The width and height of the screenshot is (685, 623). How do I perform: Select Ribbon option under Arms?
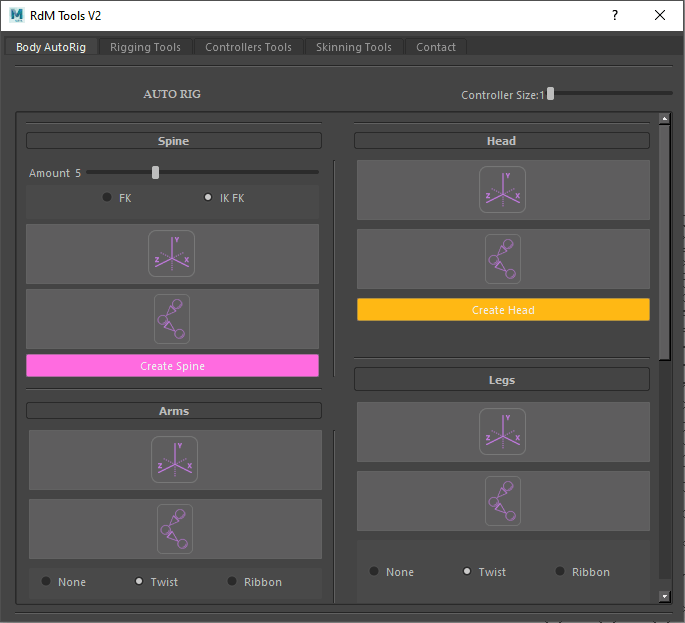tap(232, 581)
